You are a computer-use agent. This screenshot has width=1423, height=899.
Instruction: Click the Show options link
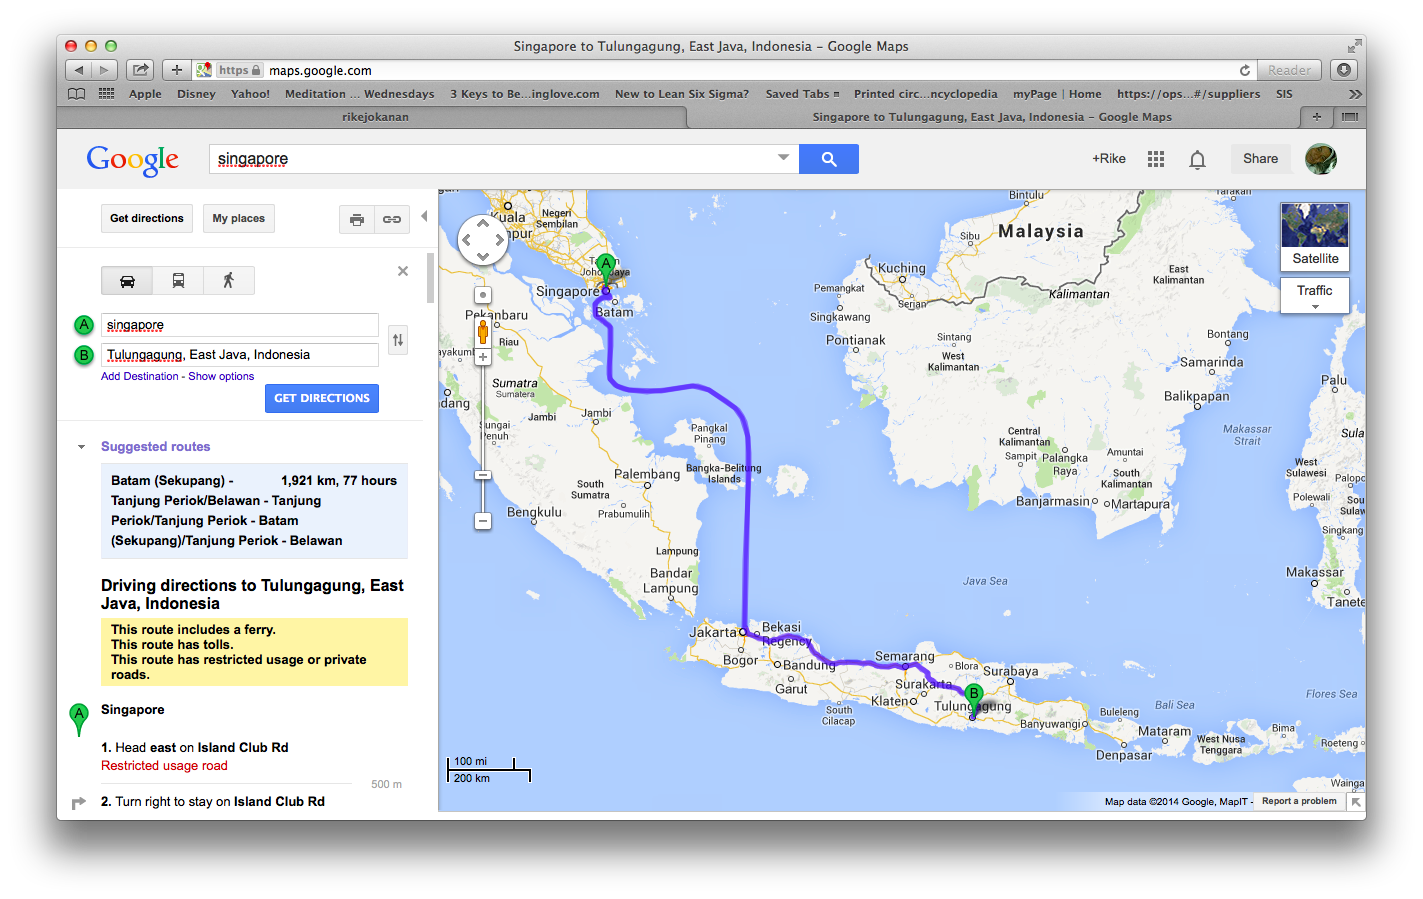[221, 377]
